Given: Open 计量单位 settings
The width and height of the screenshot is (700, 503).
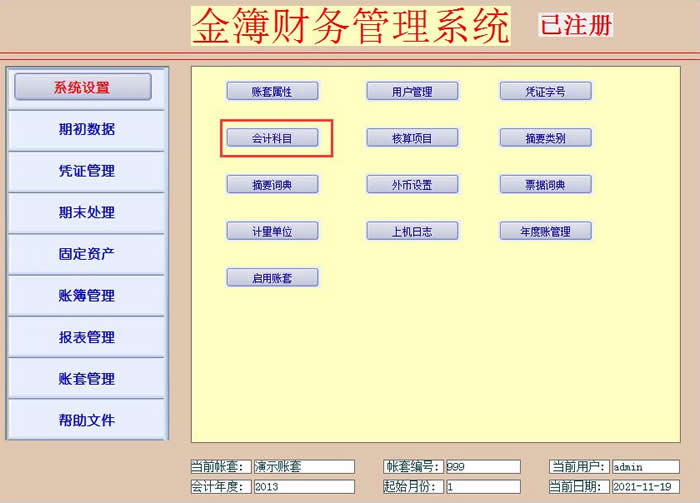Looking at the screenshot, I should [272, 232].
